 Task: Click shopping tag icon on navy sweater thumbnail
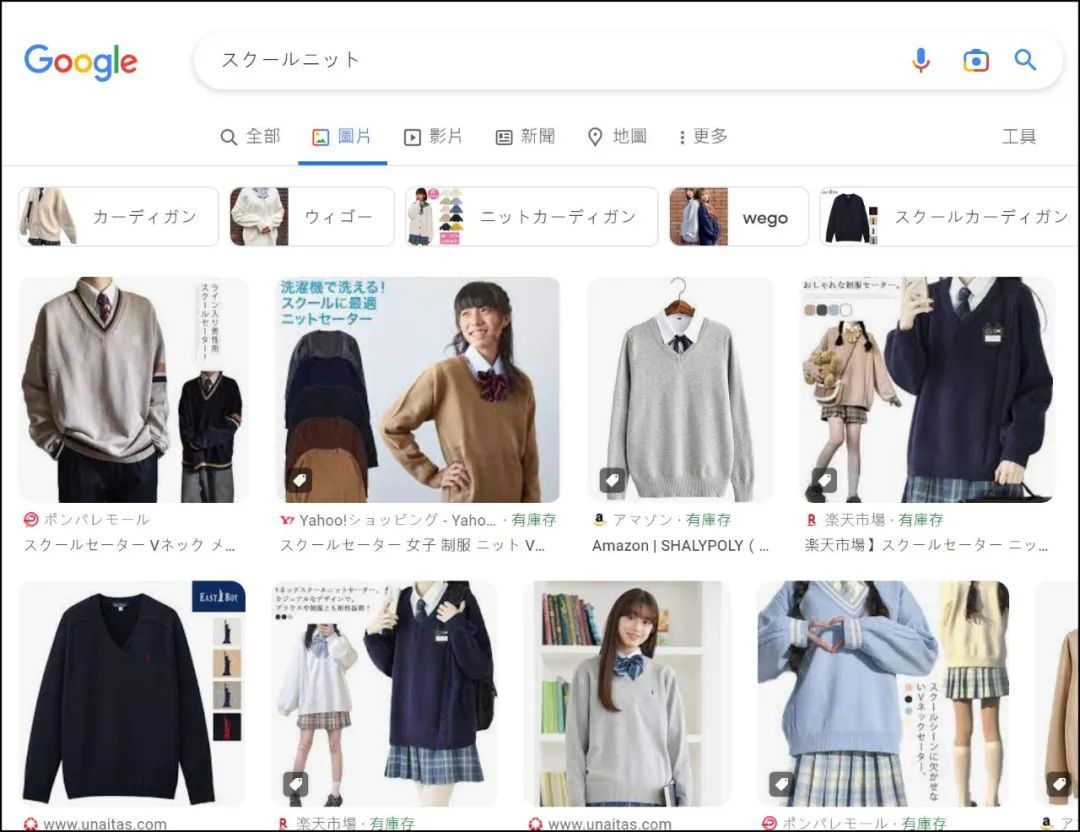tap(824, 479)
